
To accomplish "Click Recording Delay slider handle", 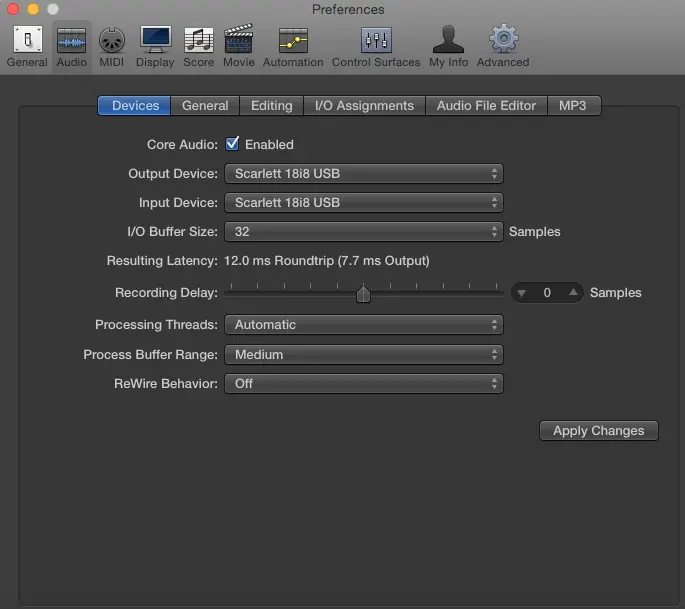I will coord(363,294).
